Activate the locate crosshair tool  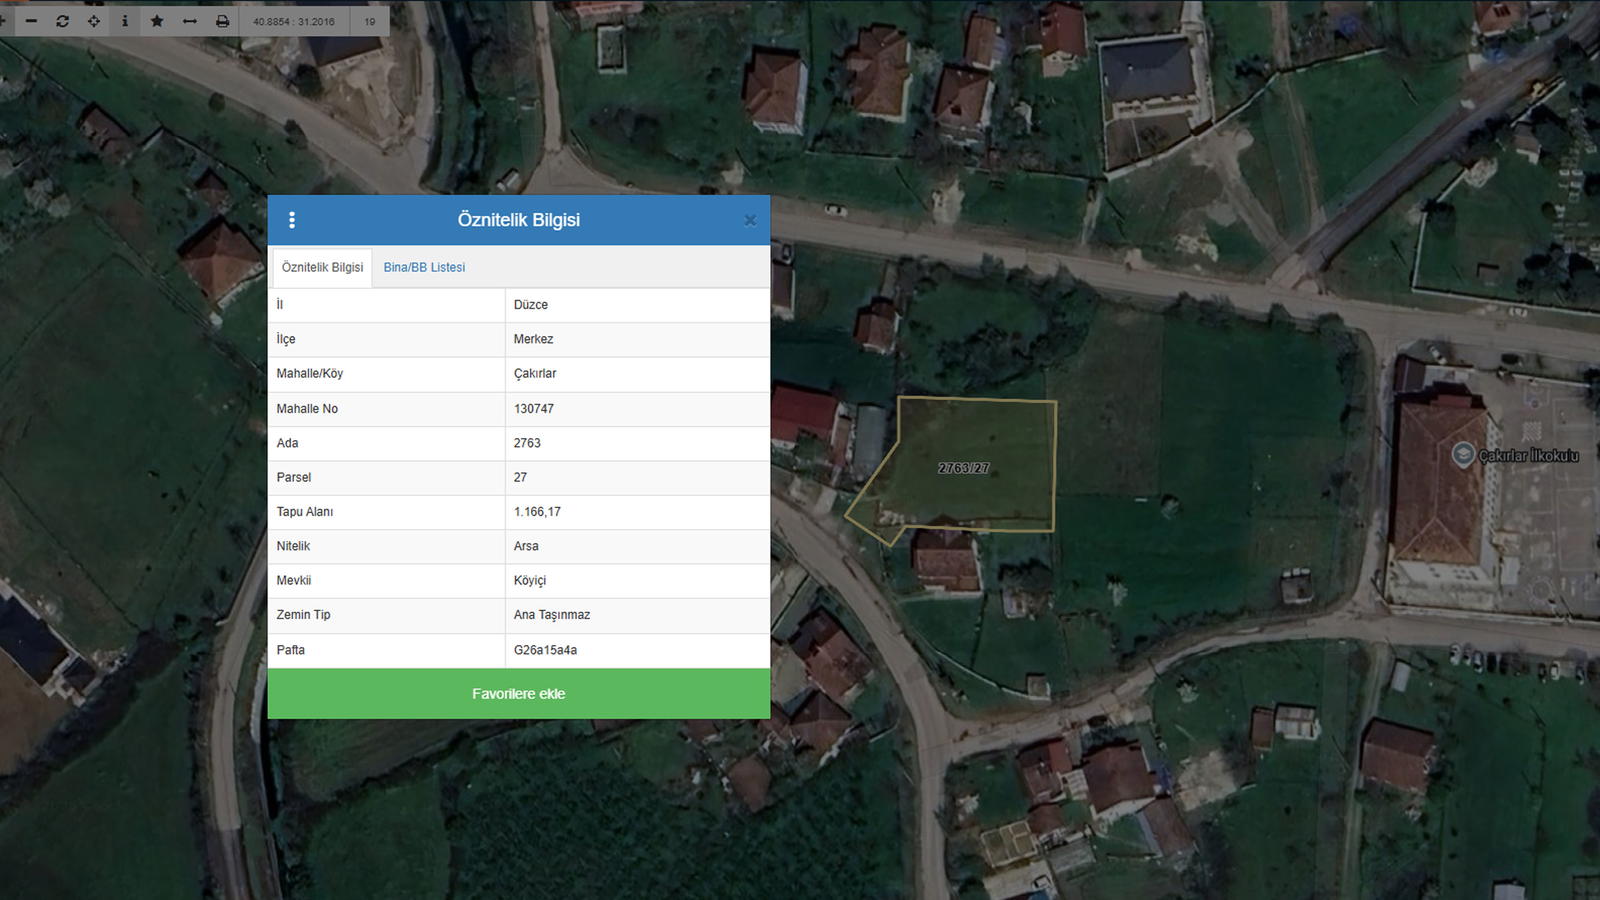[94, 21]
